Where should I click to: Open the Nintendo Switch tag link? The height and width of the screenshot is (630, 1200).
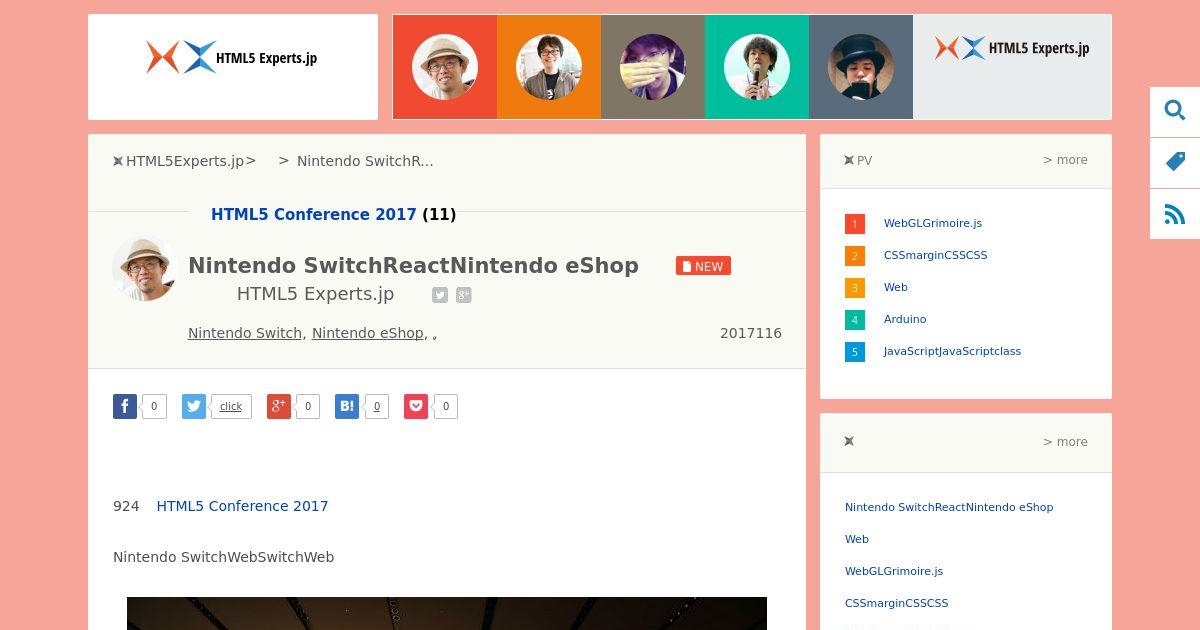coord(245,333)
